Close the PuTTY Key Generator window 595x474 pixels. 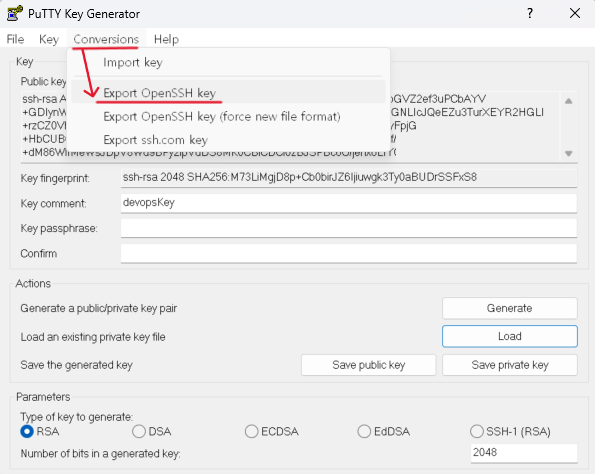pyautogui.click(x=575, y=14)
